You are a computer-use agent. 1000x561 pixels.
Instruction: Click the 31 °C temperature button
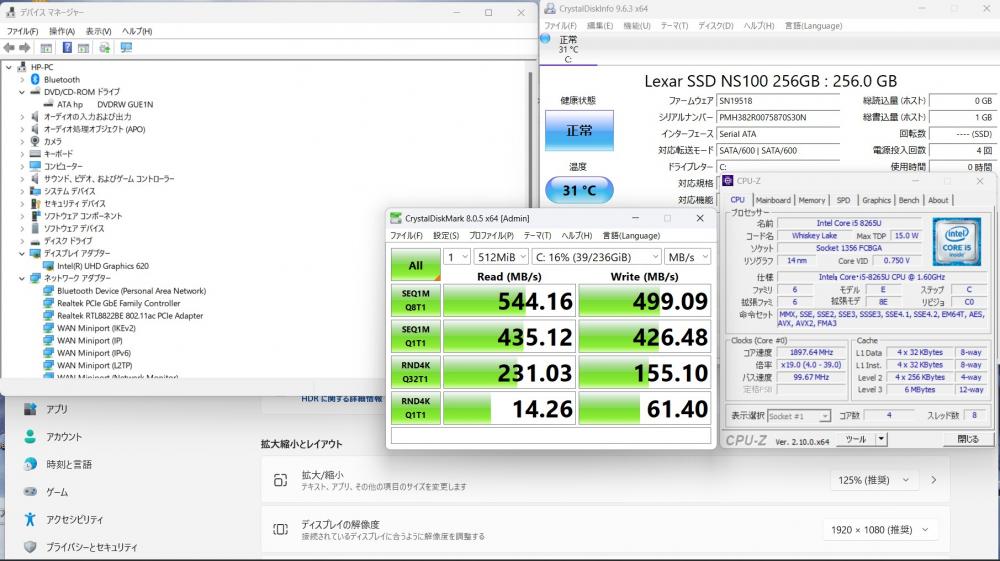tap(579, 190)
